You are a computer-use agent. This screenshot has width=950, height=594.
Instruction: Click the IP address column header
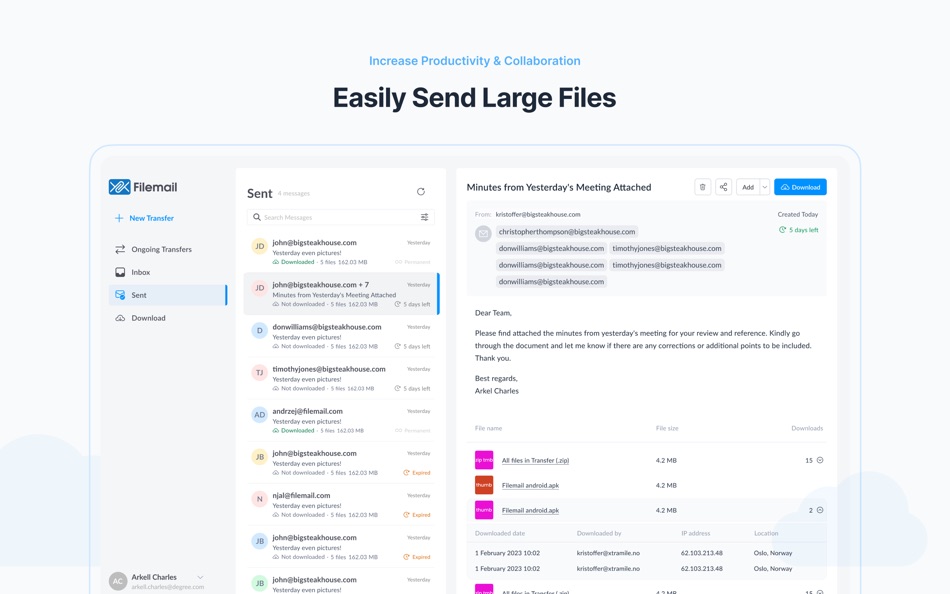click(695, 533)
